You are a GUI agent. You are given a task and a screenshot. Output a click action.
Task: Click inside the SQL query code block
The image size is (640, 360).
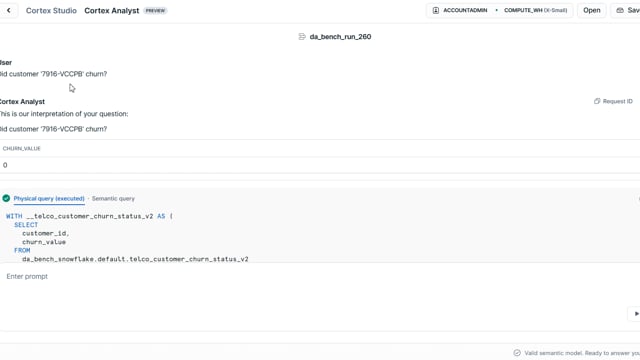tap(318, 237)
